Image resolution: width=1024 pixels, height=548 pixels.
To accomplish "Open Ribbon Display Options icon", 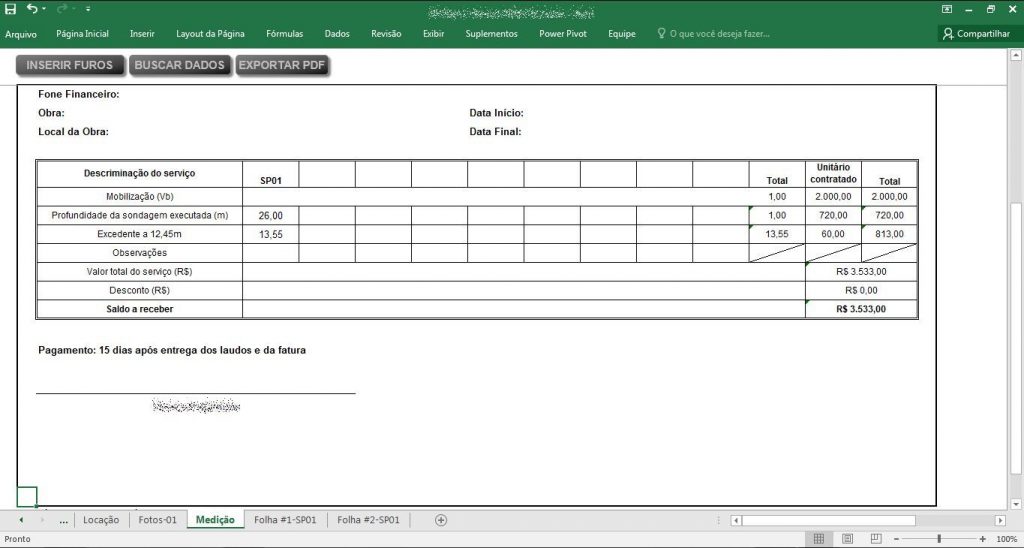I will tap(946, 9).
